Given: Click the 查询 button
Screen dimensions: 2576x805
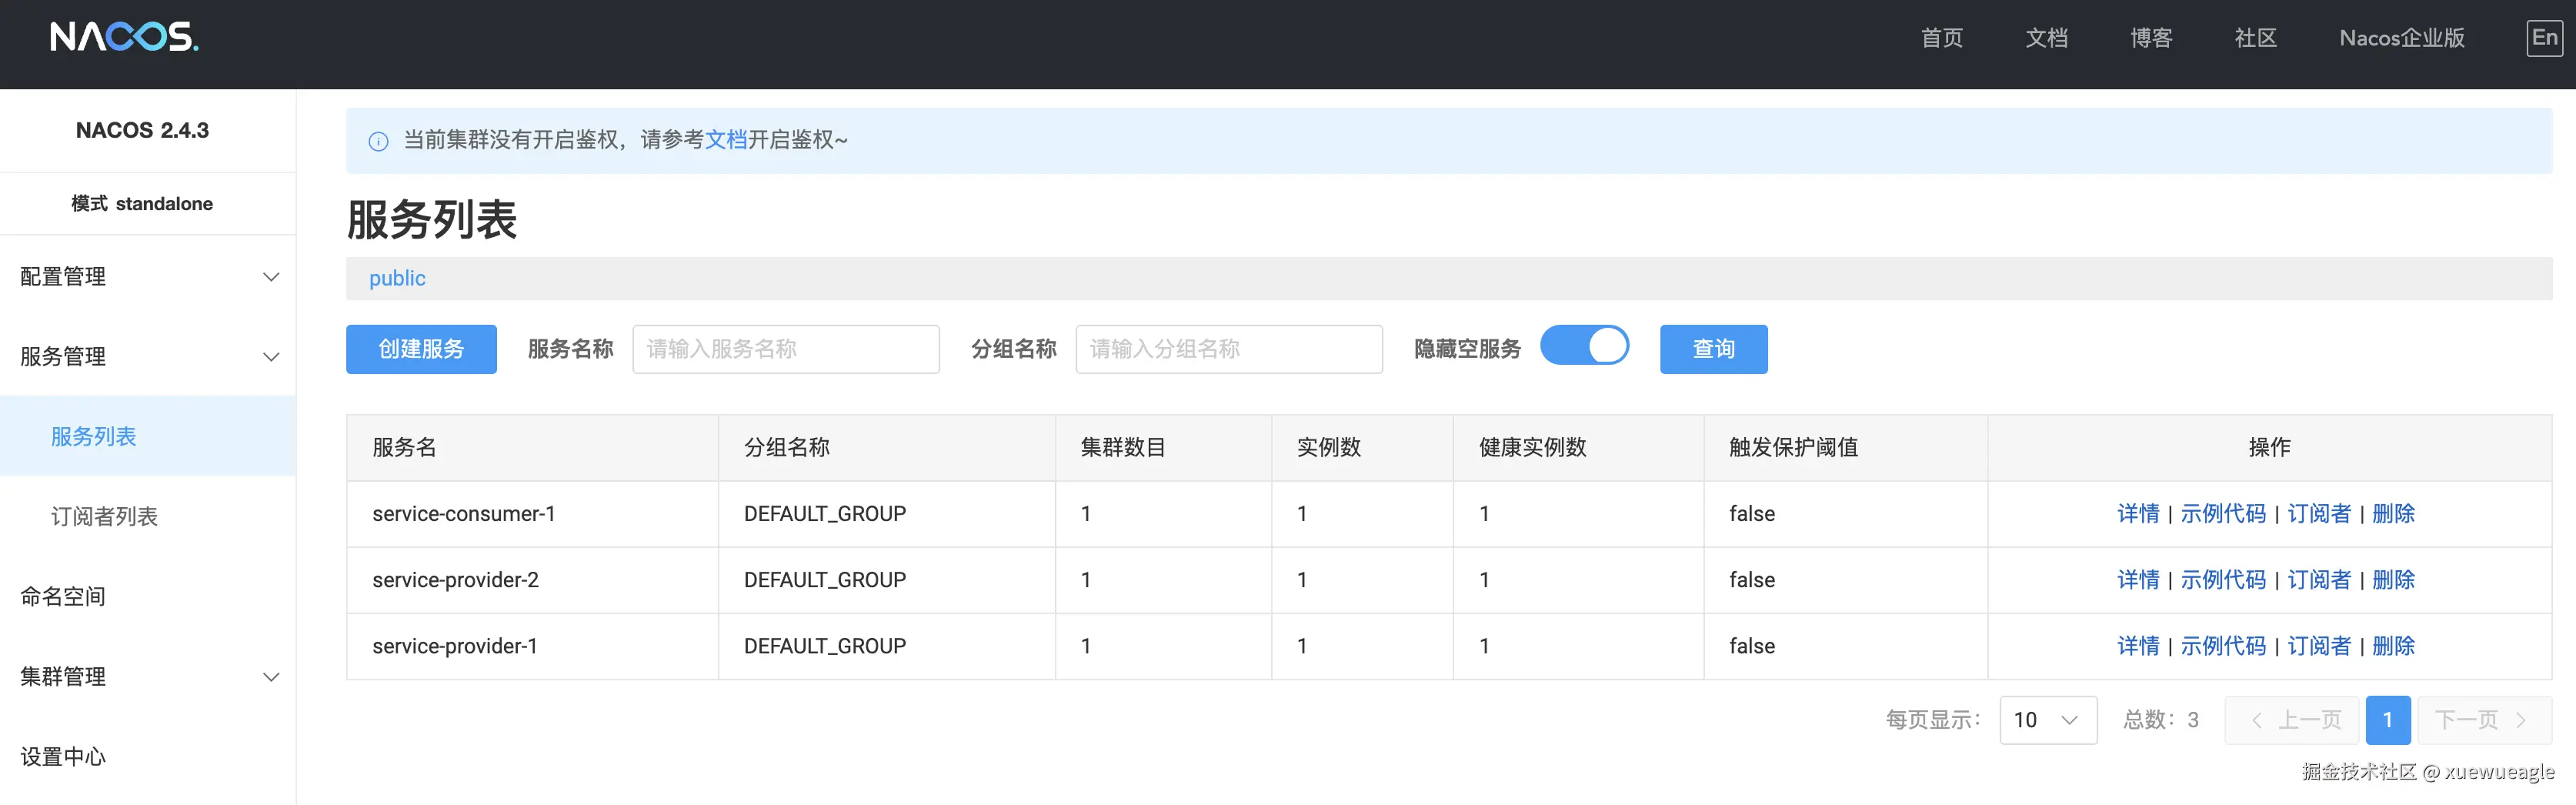Looking at the screenshot, I should point(1713,349).
